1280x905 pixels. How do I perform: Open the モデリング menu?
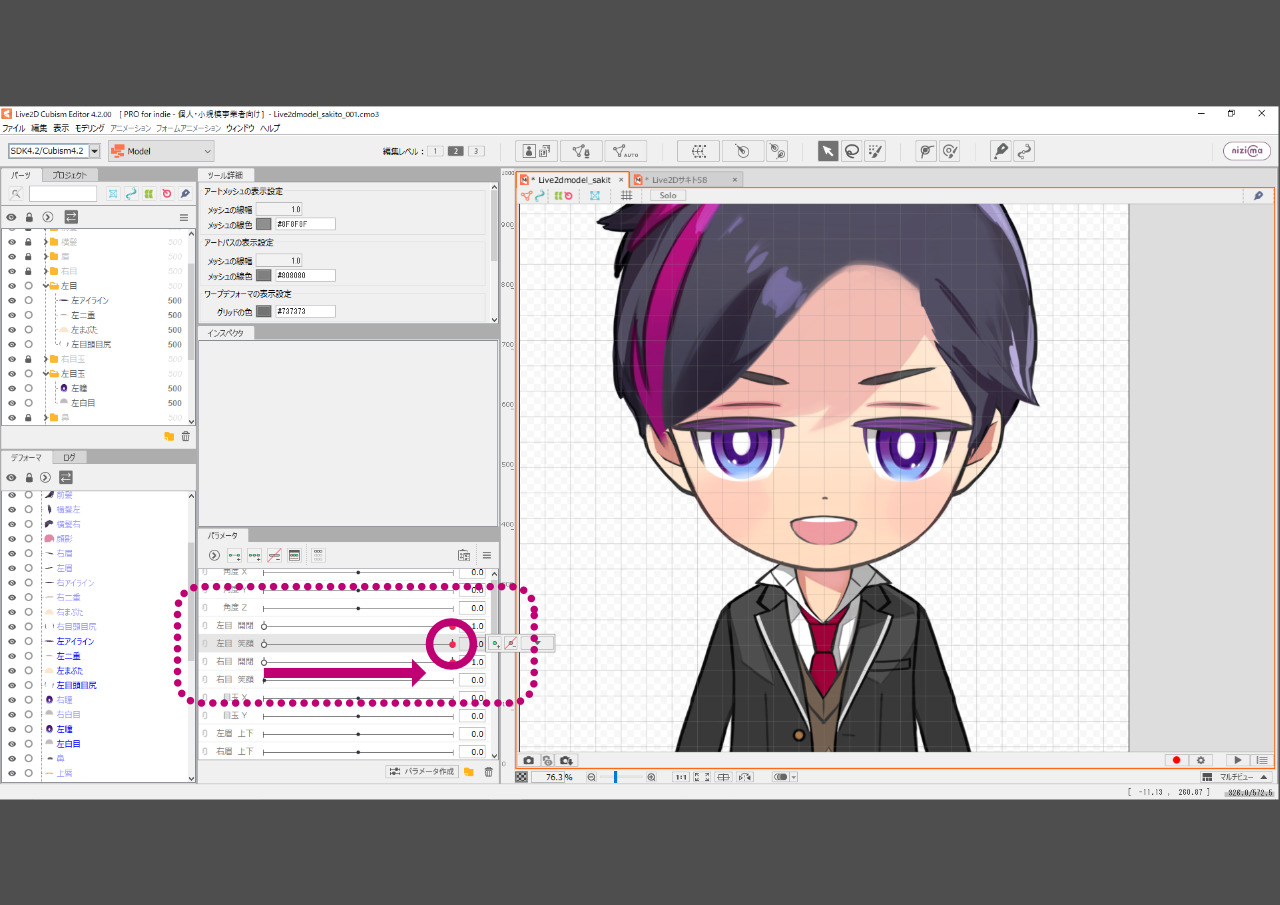(x=90, y=128)
